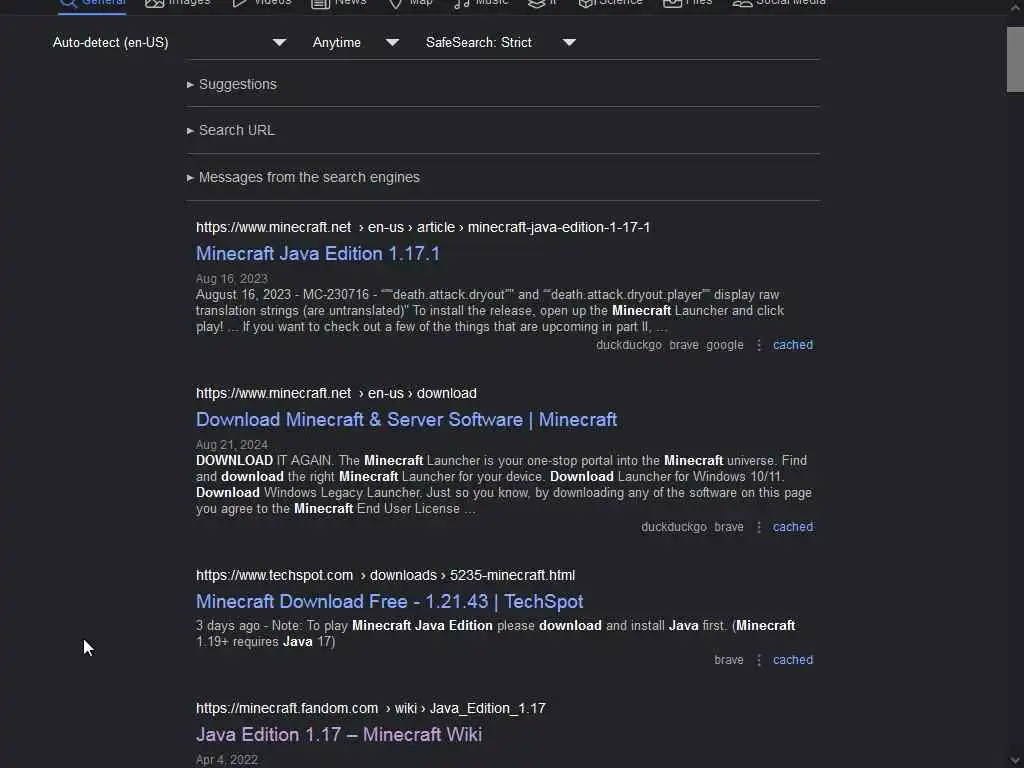Click the google engine label under first result
The image size is (1024, 768).
click(x=724, y=345)
